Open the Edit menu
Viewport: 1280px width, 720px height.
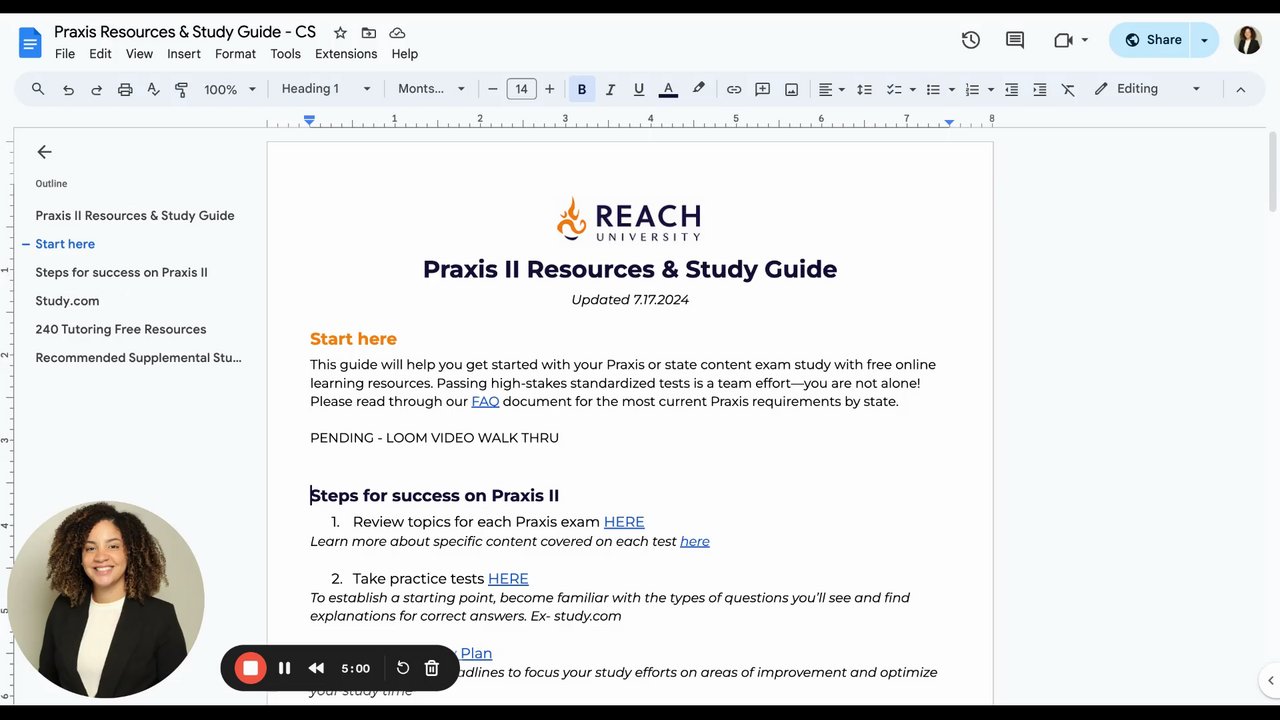point(100,54)
